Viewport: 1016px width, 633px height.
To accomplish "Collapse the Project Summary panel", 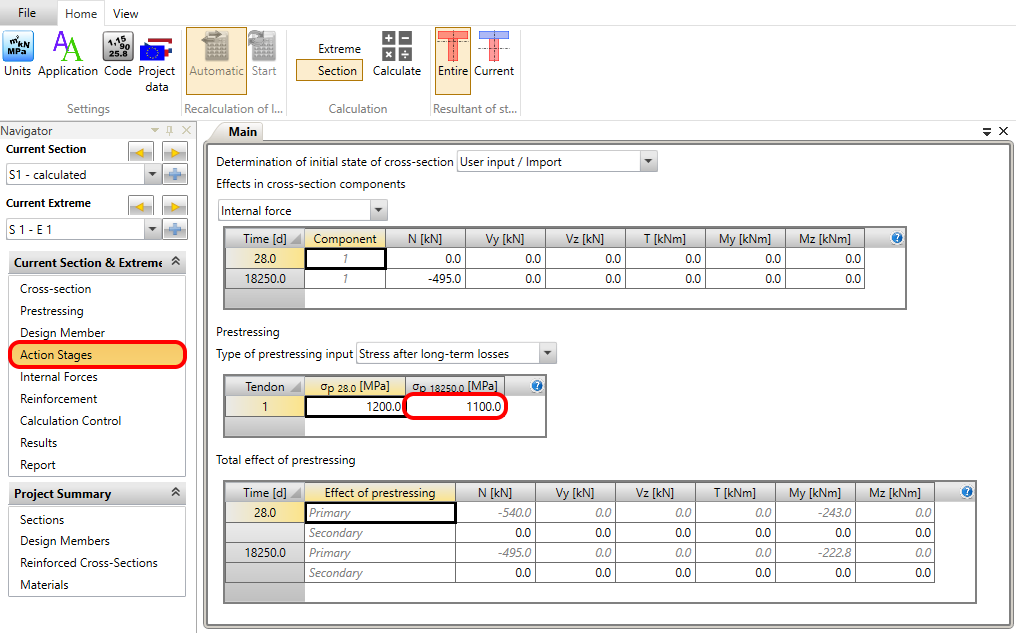I will 176,493.
